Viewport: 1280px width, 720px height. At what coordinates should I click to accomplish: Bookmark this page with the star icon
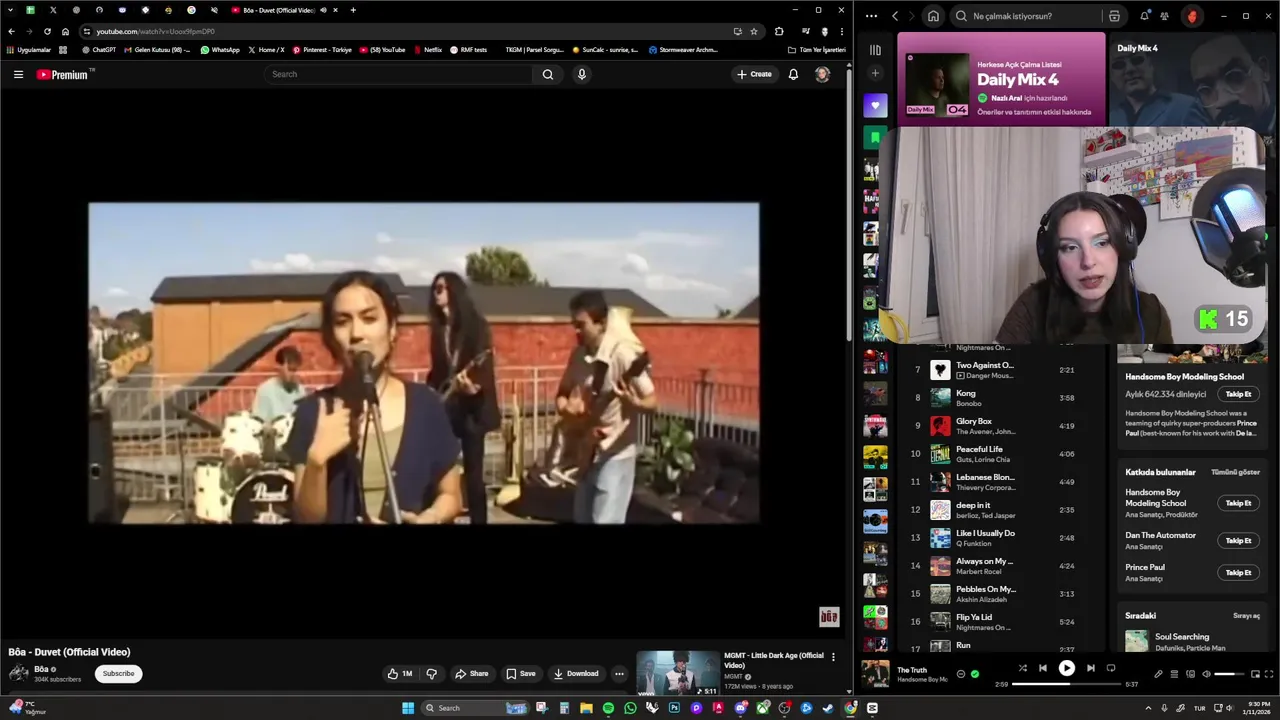[x=754, y=31]
